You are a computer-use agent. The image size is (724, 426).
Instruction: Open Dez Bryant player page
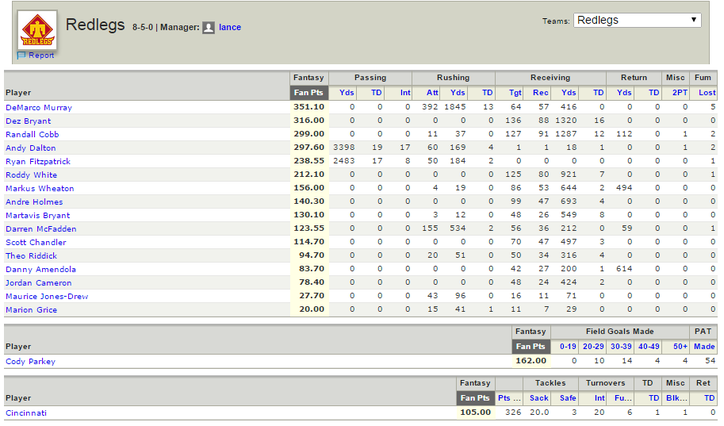tap(28, 121)
